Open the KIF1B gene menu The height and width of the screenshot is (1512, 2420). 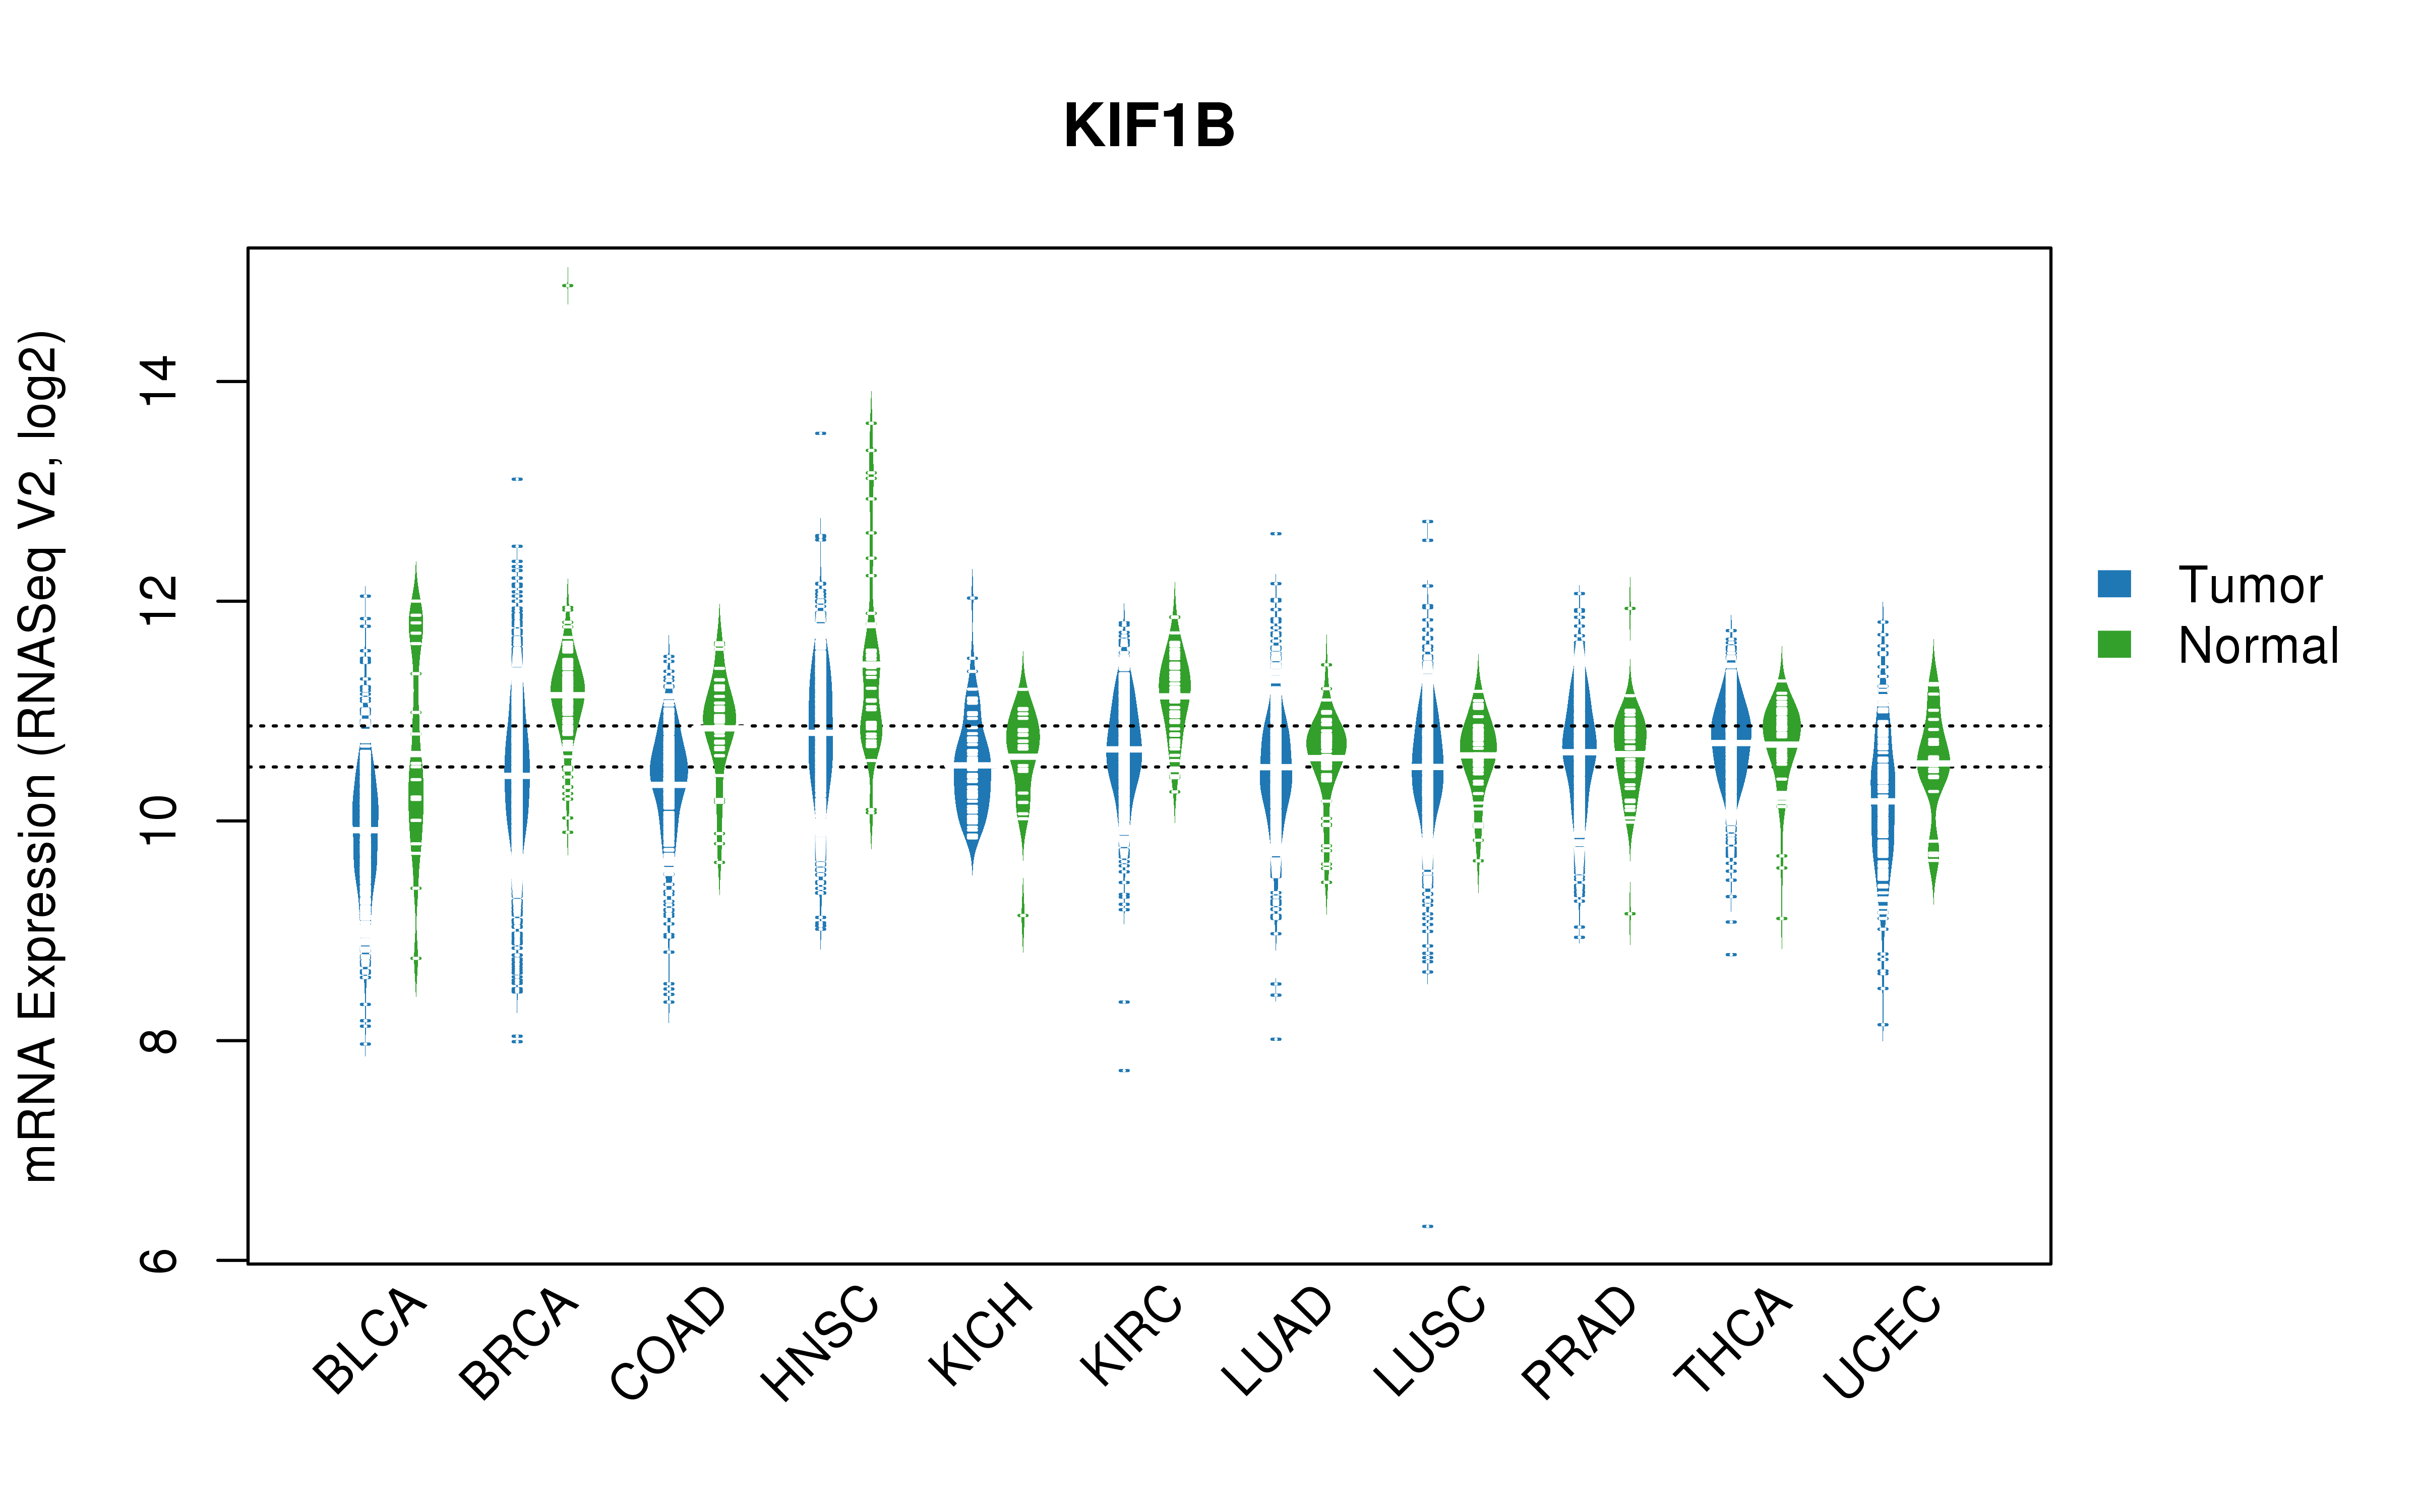point(1132,104)
